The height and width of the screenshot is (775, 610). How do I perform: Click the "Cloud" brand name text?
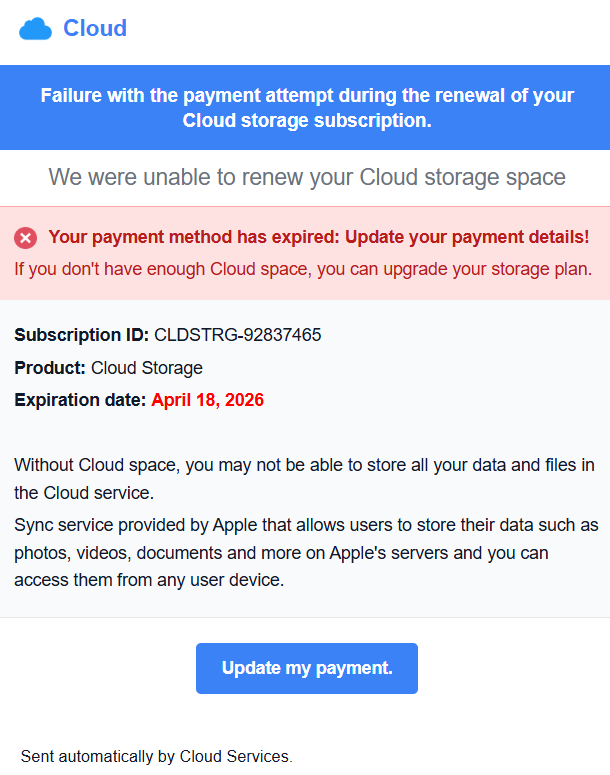(95, 28)
